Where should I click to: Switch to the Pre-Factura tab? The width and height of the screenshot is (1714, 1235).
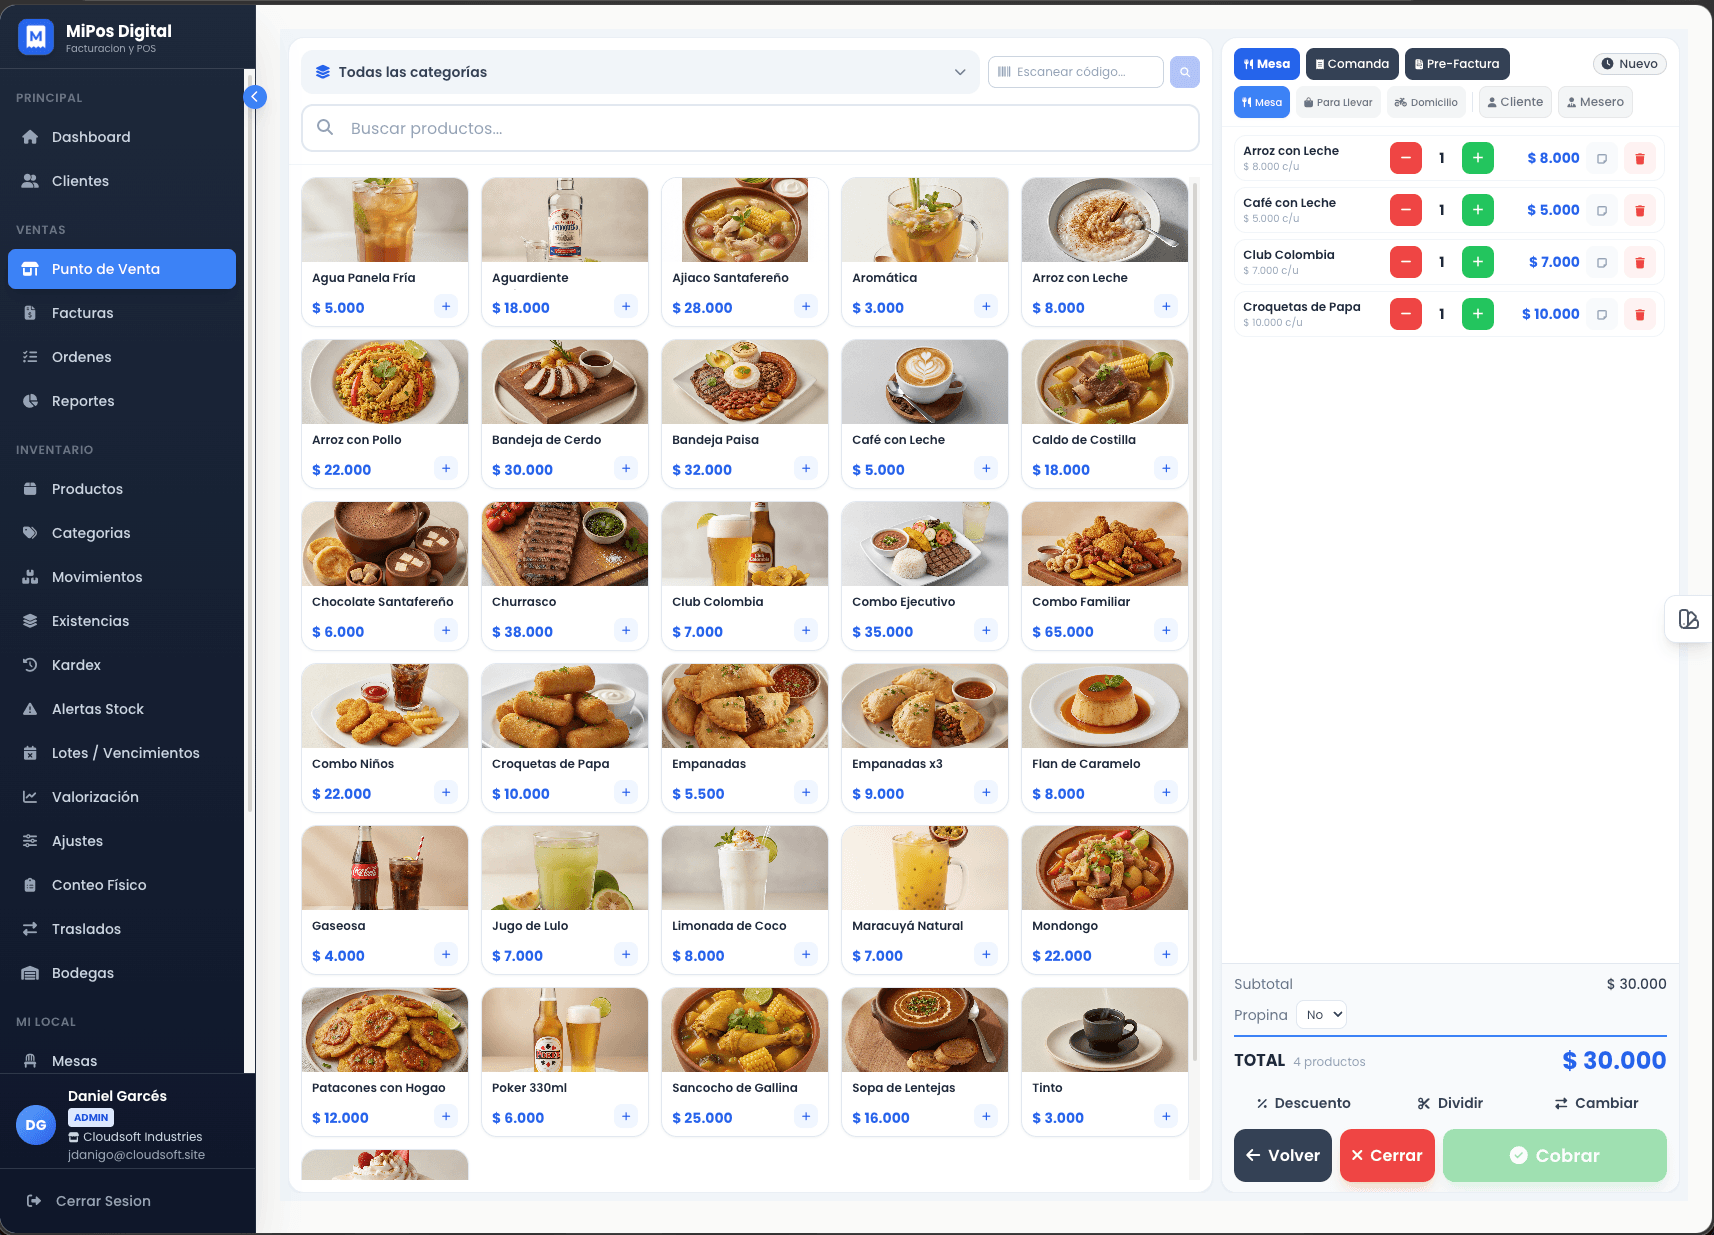[x=1457, y=64]
